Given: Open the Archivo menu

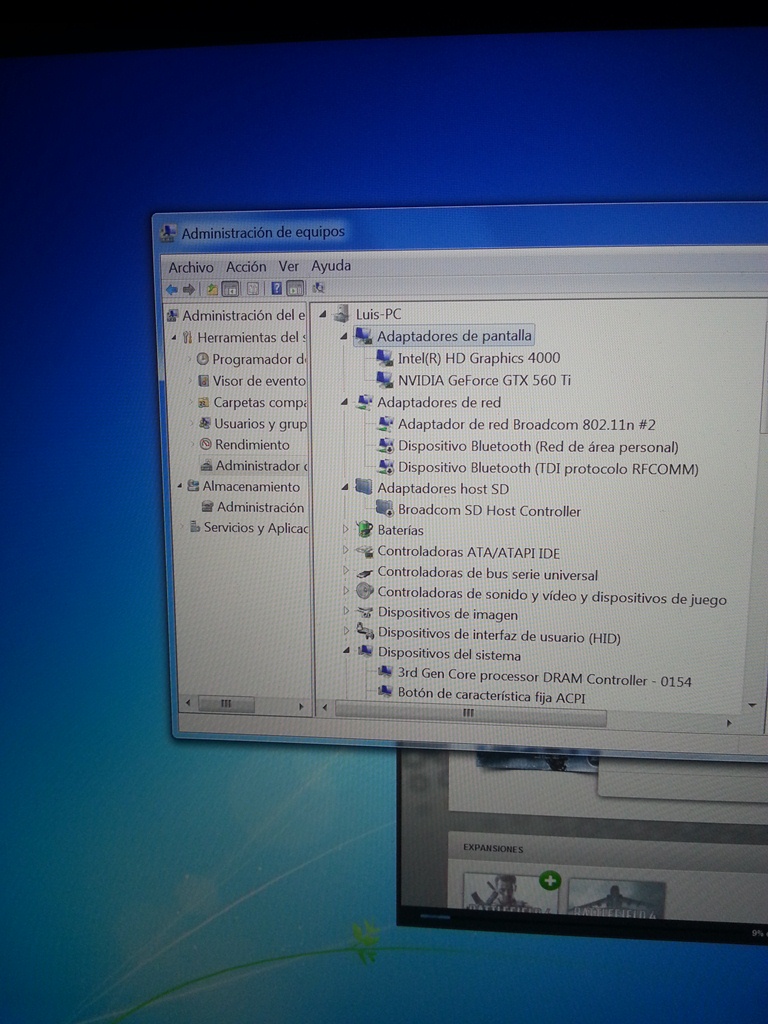Looking at the screenshot, I should click(191, 267).
